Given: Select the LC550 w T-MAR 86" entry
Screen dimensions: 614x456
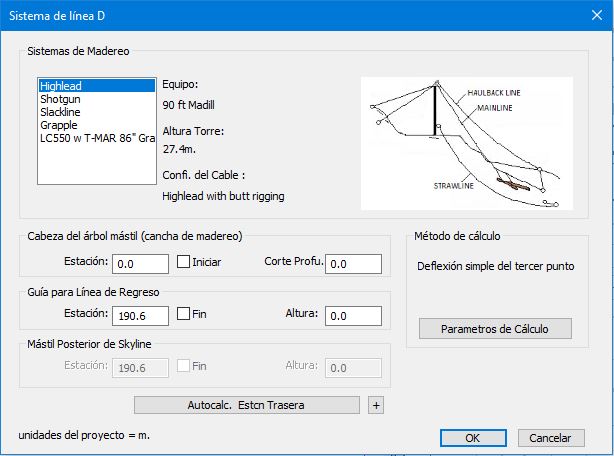Looking at the screenshot, I should pos(95,139).
